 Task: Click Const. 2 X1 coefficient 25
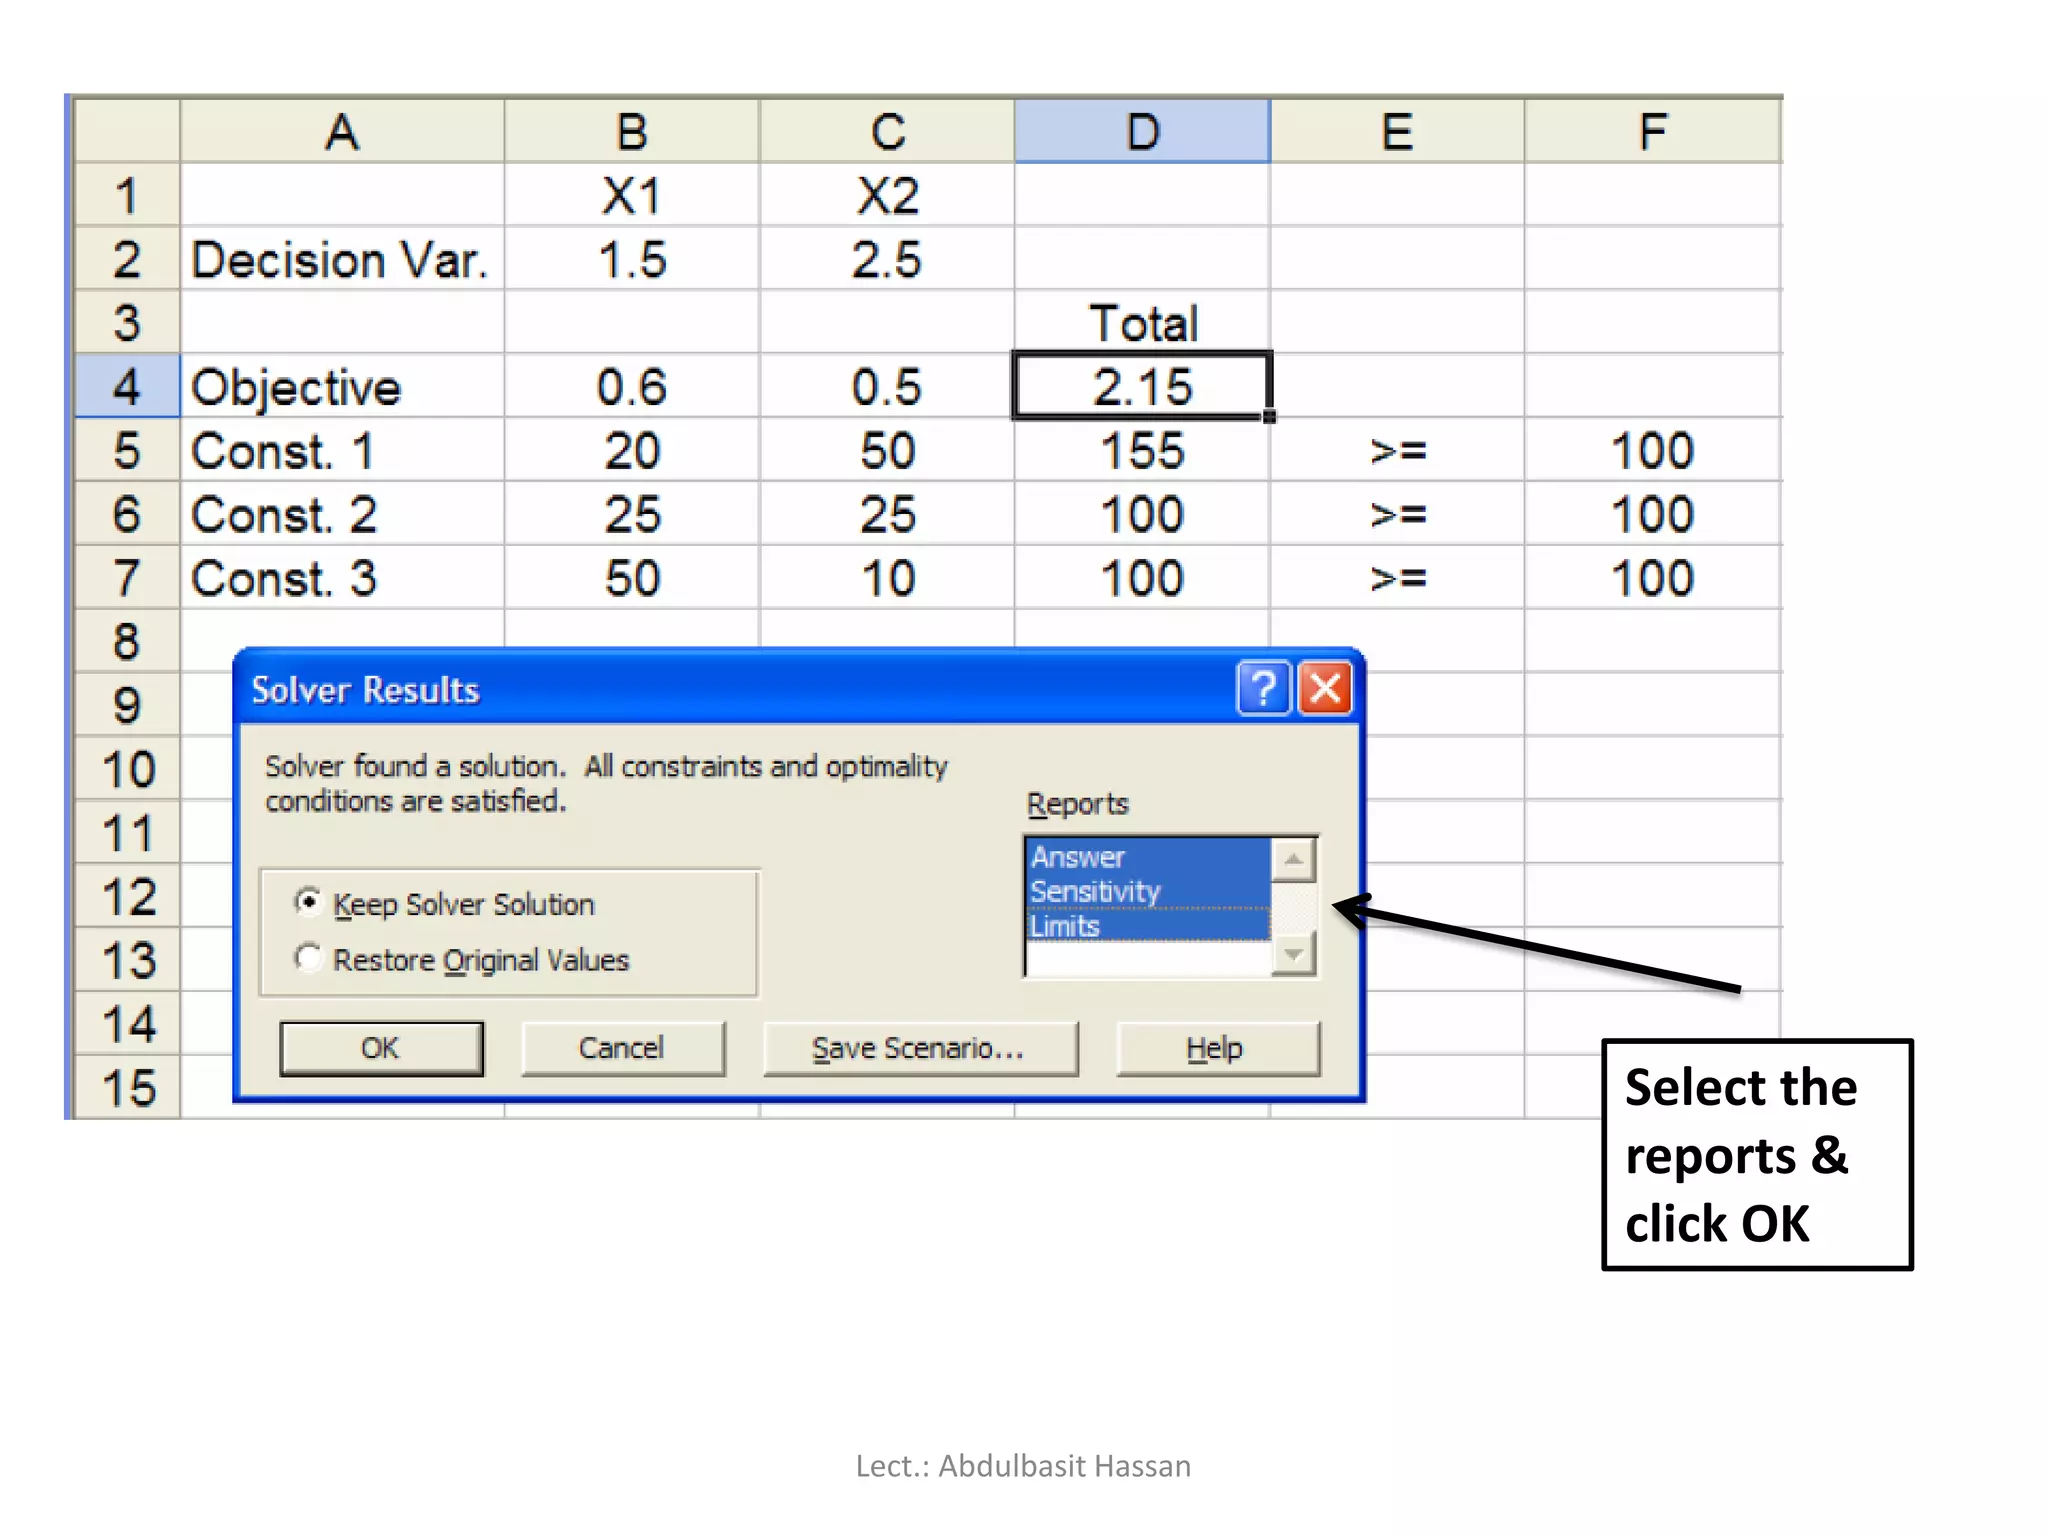click(x=632, y=514)
